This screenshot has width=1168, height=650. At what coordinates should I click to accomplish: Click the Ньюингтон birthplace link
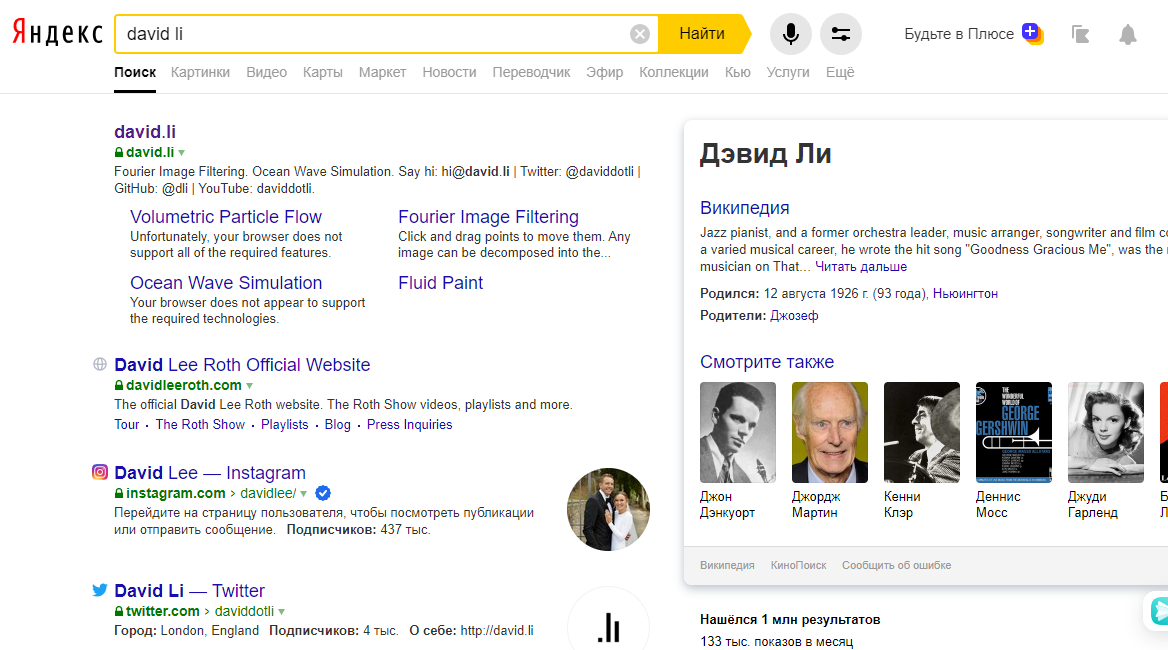click(965, 293)
